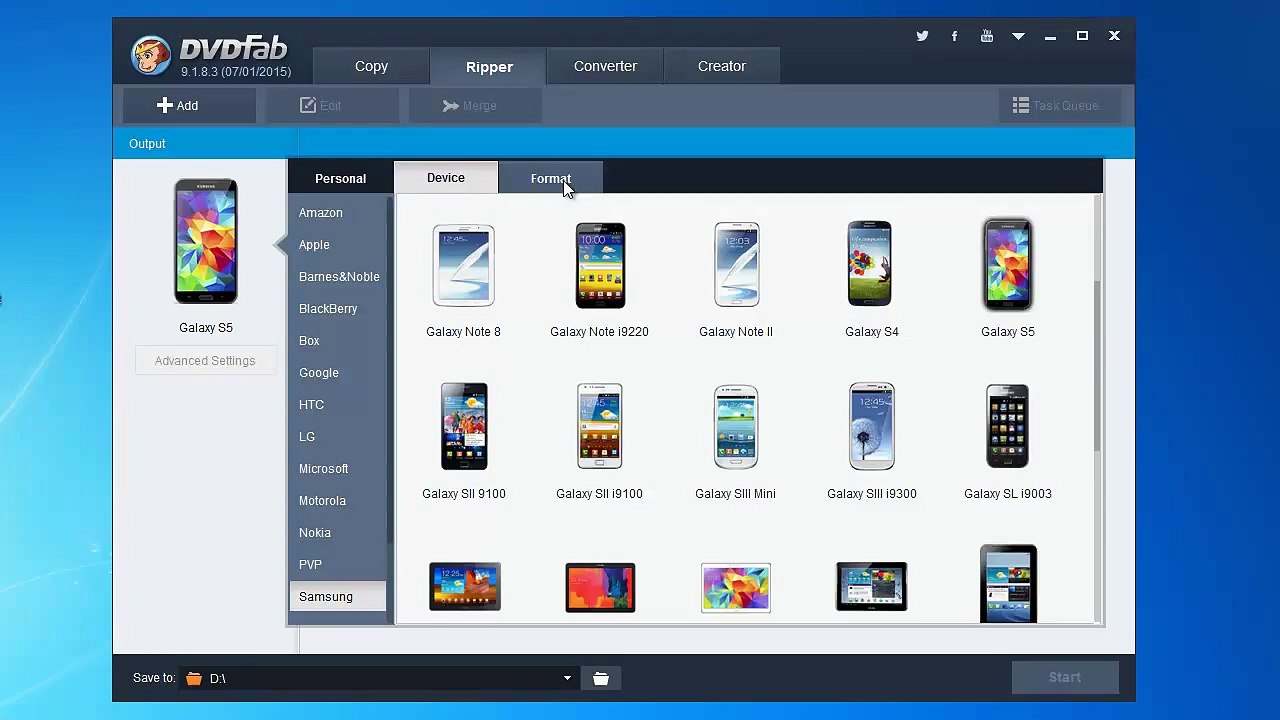Click the device grid vertical scrollbar
The image size is (1280, 720).
click(1098, 365)
